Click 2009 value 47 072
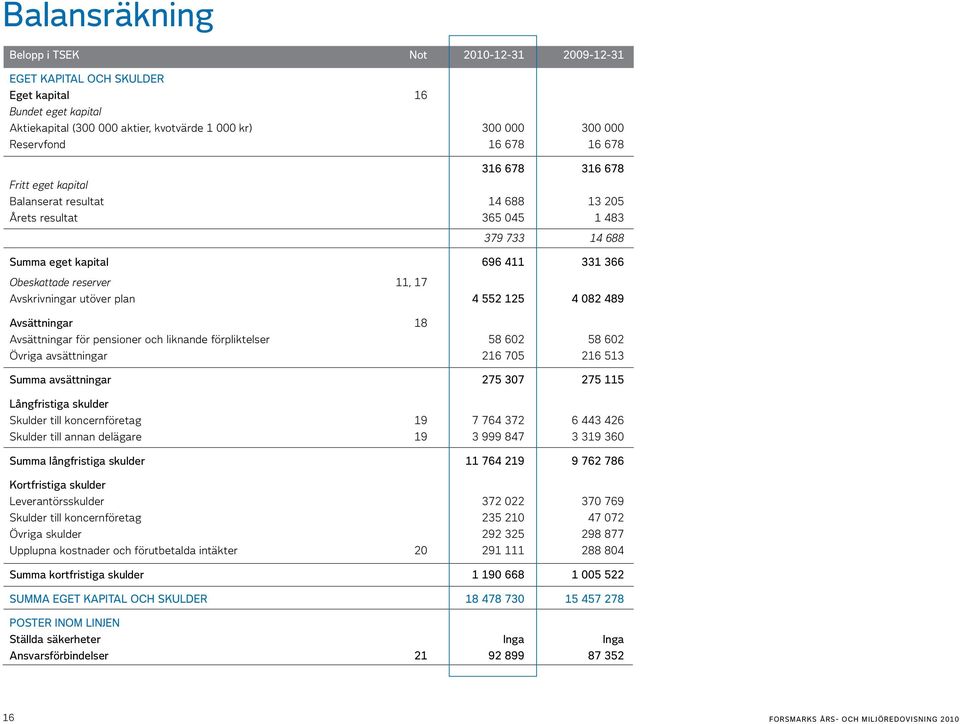Viewport: 960px width, 724px height. (x=606, y=518)
